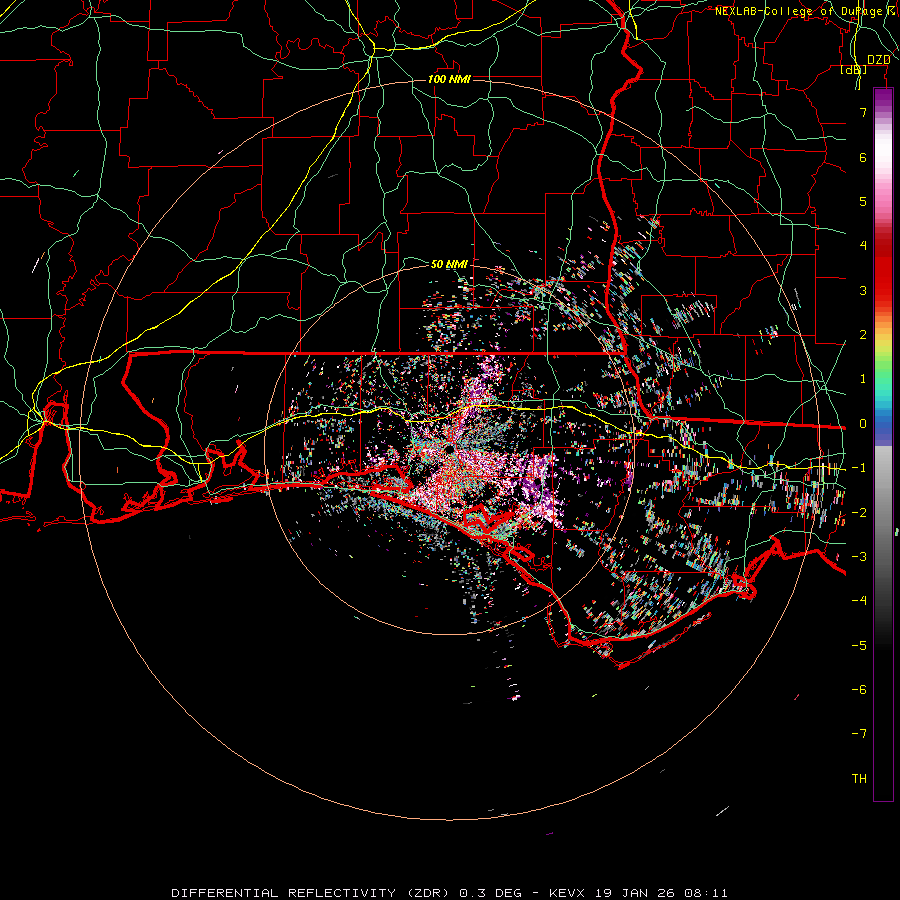Click the [dB] unit label
The image size is (900, 900).
[x=854, y=70]
